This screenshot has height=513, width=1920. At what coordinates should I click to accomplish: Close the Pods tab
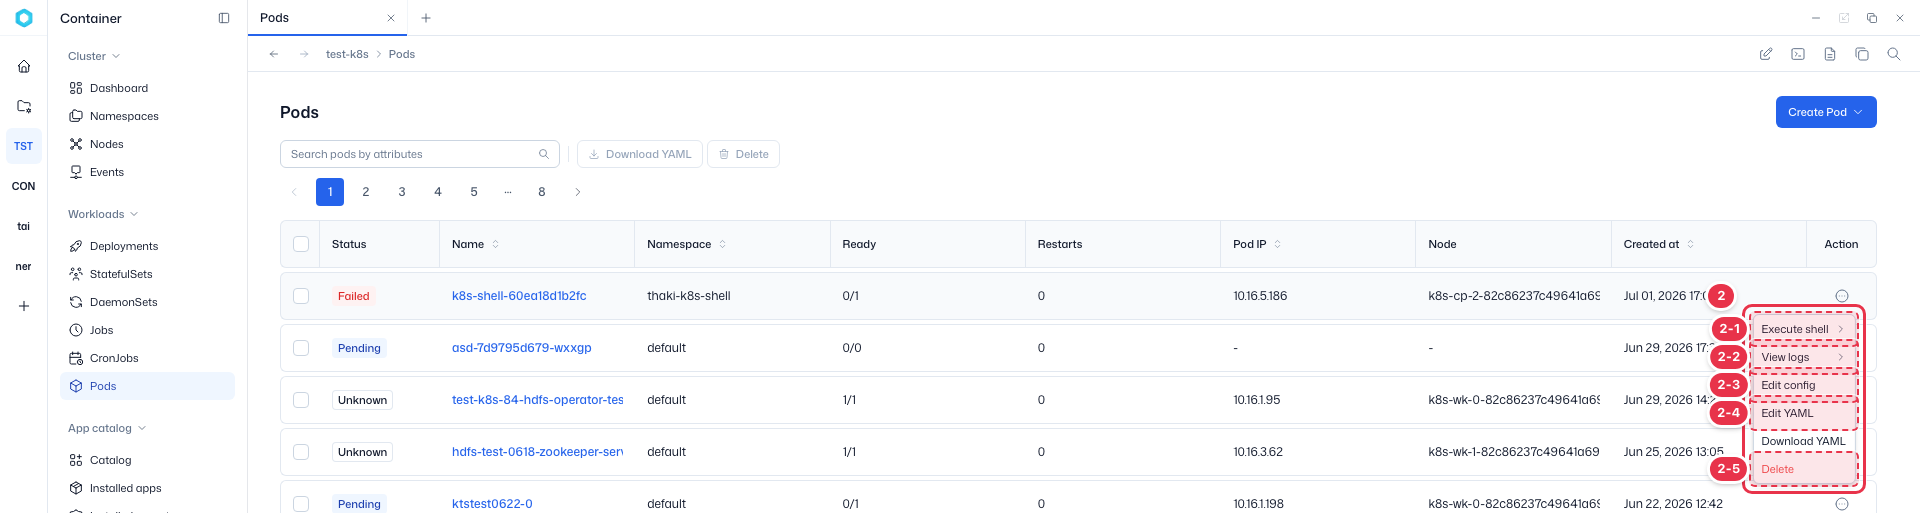pyautogui.click(x=391, y=18)
